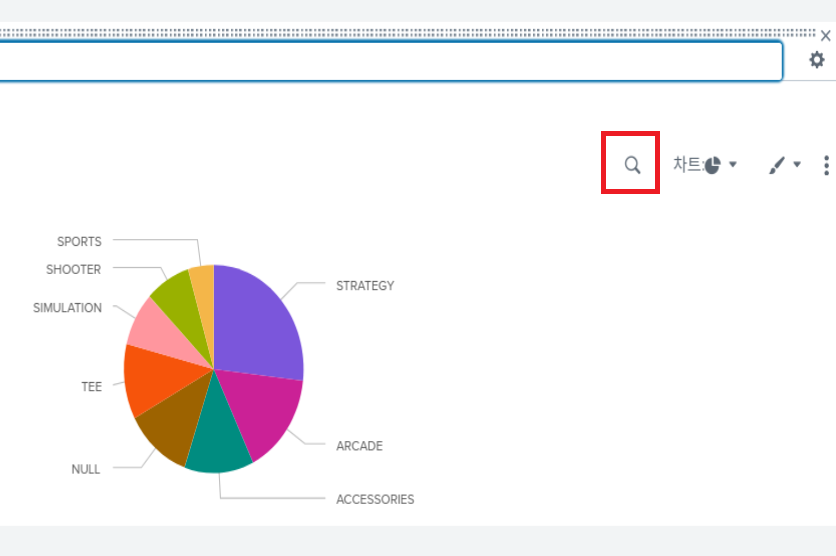The height and width of the screenshot is (556, 836).
Task: Click the ACCESSORIES label
Action: (x=375, y=499)
